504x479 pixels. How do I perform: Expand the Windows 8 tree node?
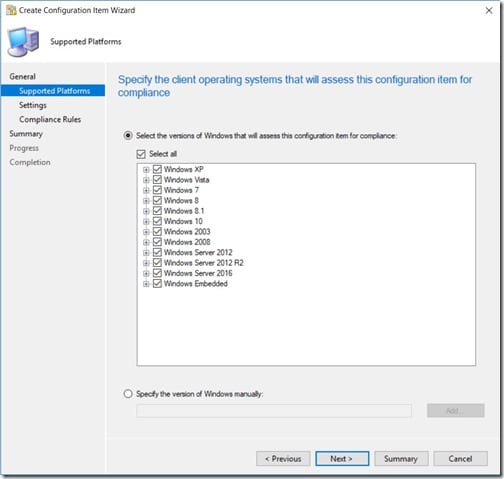point(146,201)
